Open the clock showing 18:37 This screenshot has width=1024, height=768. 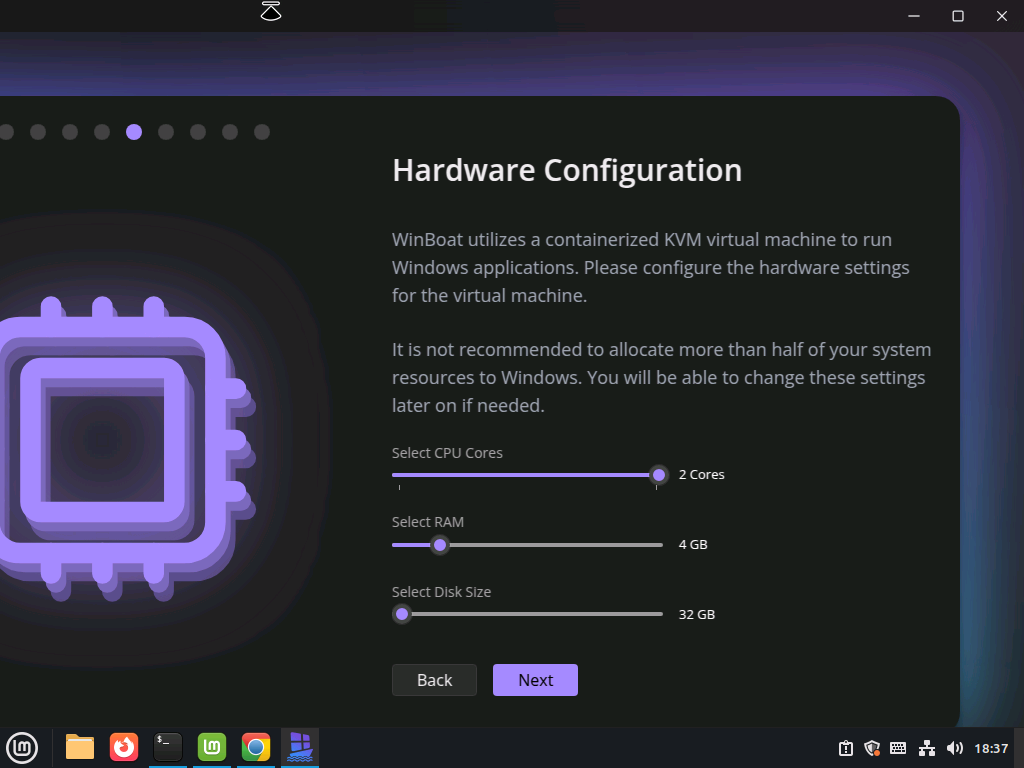991,748
